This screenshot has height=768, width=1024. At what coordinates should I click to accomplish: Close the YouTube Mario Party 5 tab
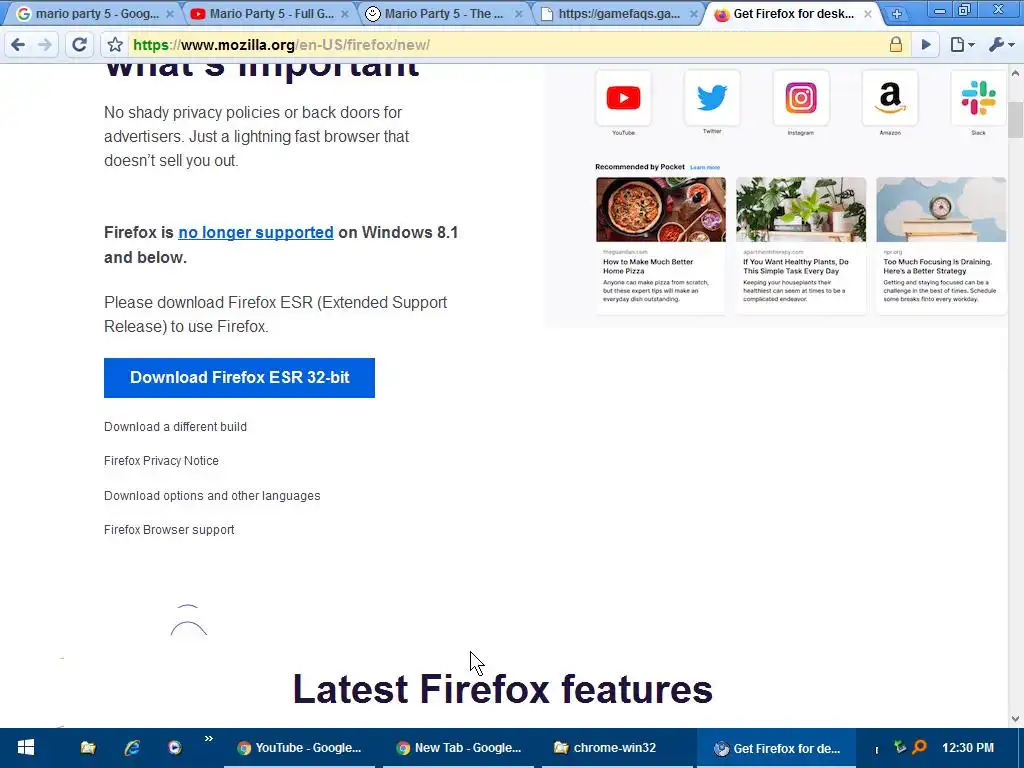click(345, 14)
